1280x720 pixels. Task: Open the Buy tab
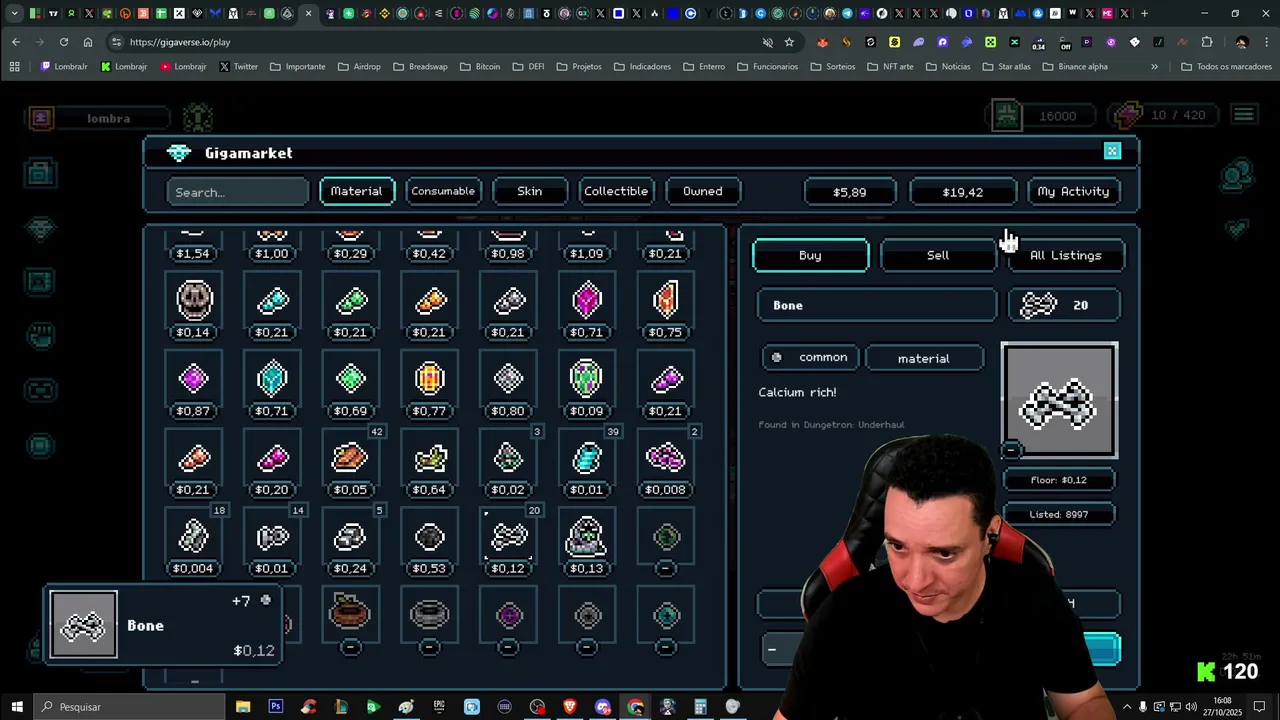(x=811, y=255)
